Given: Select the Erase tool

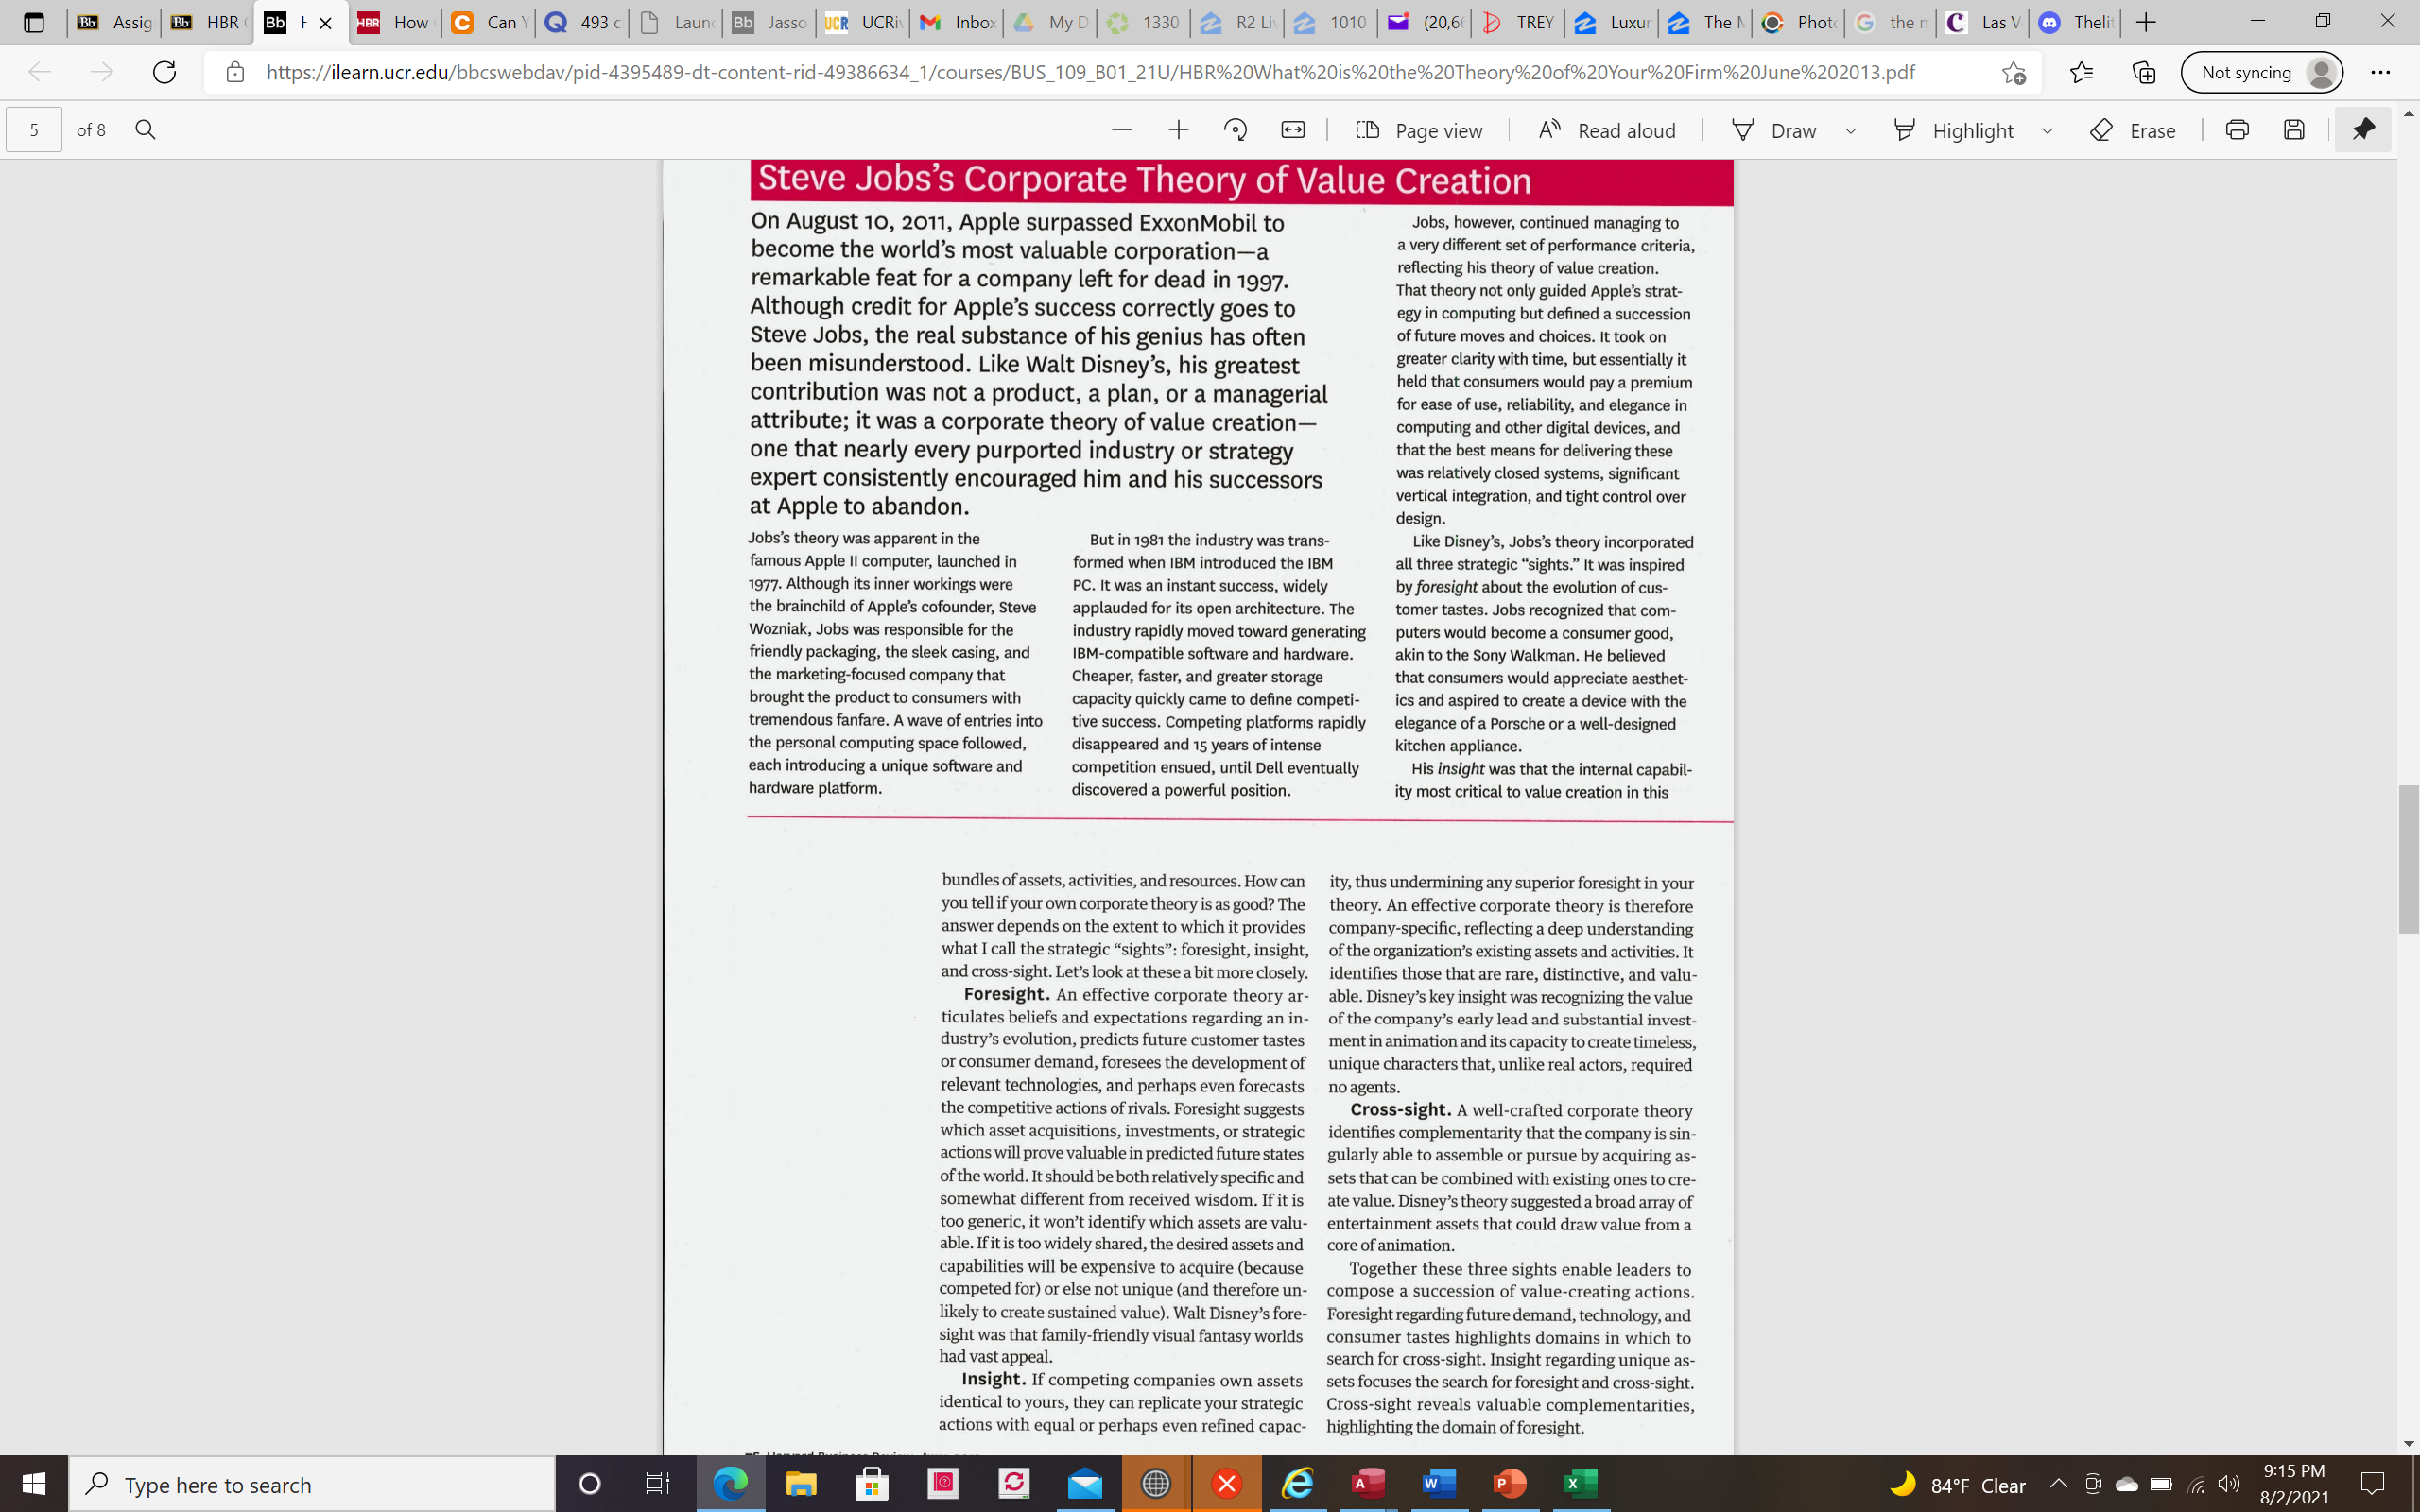Looking at the screenshot, I should pos(2133,130).
